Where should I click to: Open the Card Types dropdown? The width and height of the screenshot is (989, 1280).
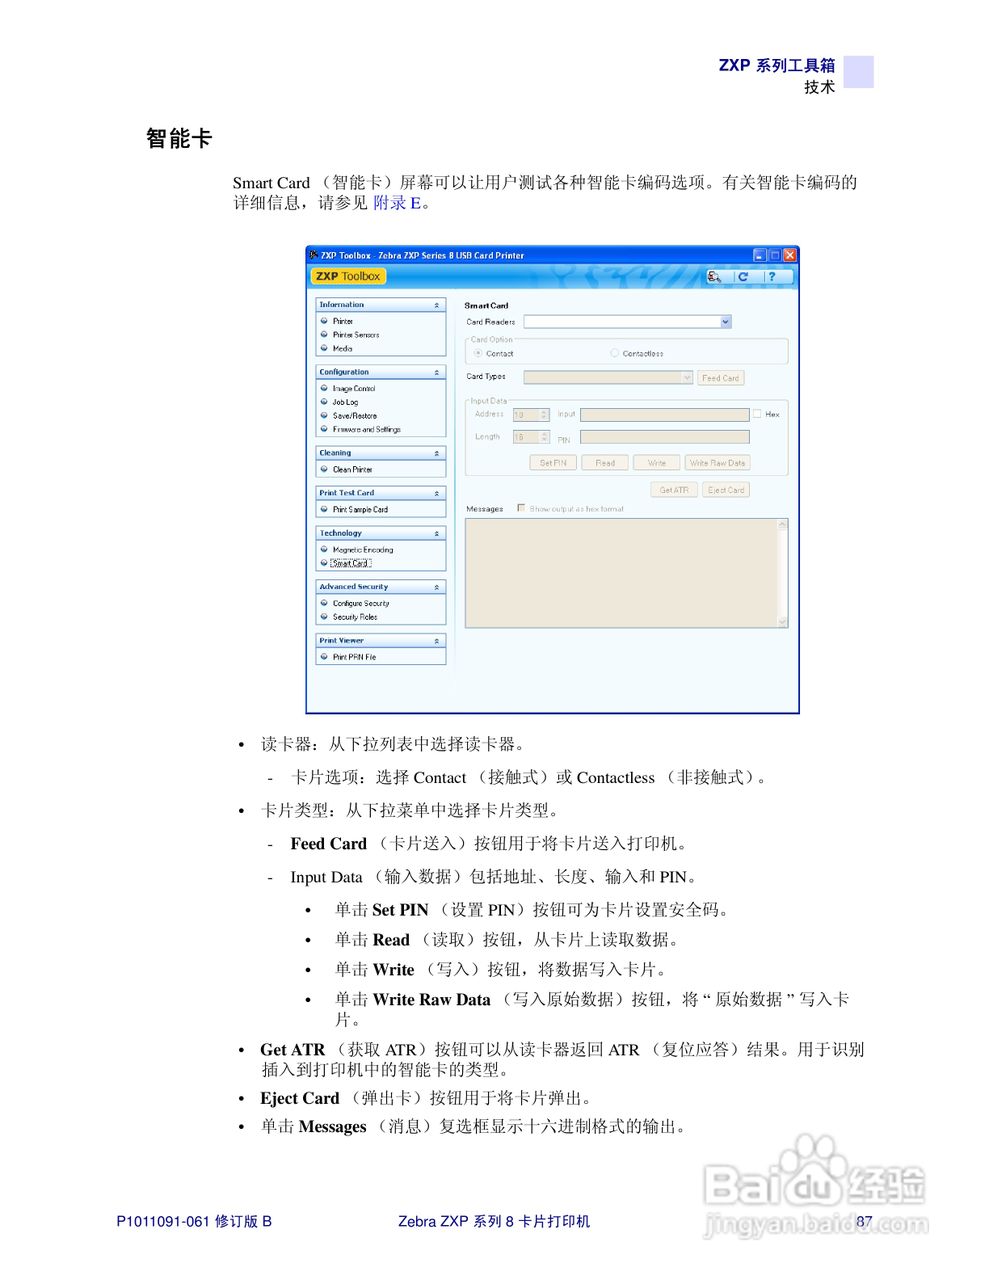click(687, 378)
